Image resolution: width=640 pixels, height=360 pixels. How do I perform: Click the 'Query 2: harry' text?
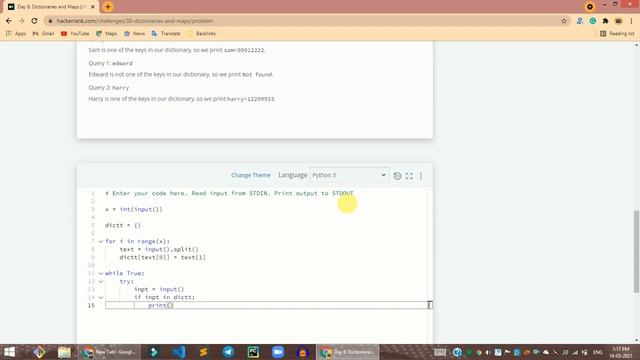[109, 88]
